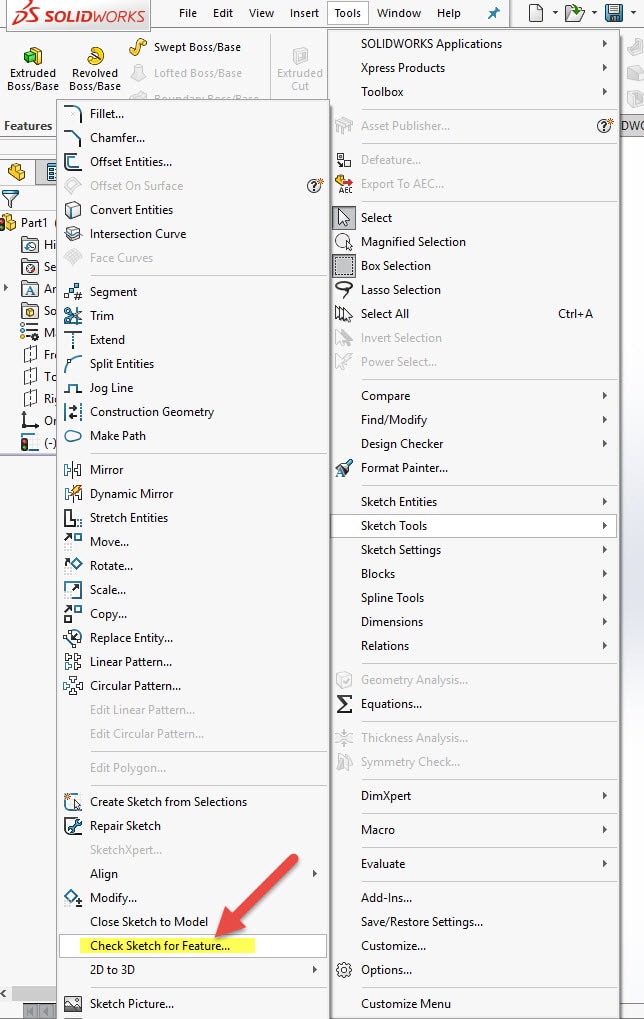Choose the Circular Pattern icon
Screen dimensions: 644x1019
pyautogui.click(x=73, y=686)
